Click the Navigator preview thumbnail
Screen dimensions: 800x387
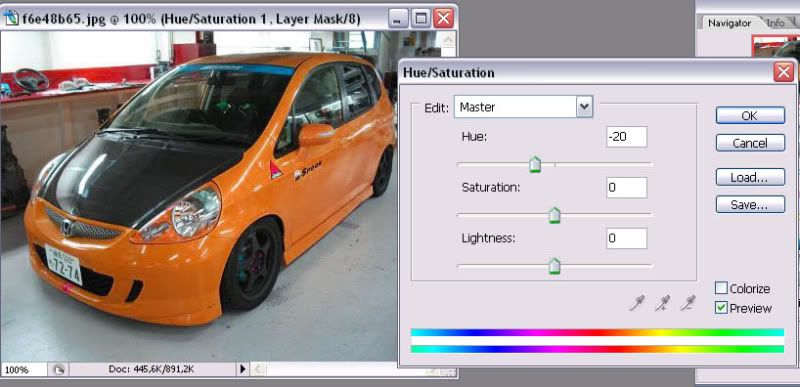coord(776,46)
